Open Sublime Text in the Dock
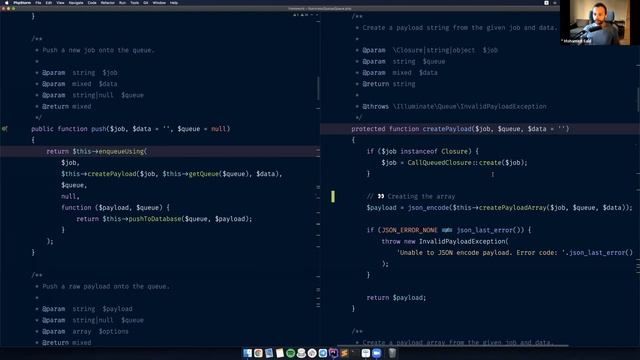Viewport: 640px width, 360px height. [x=344, y=353]
